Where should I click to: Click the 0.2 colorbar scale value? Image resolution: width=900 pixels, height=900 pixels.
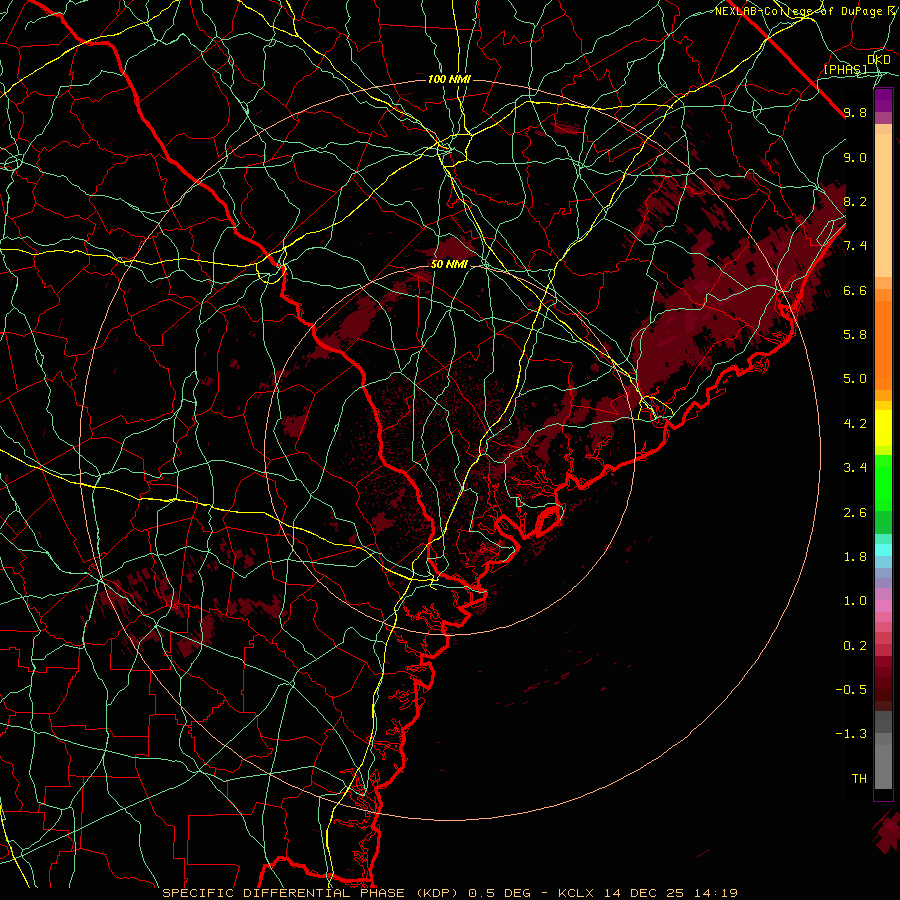coord(855,646)
